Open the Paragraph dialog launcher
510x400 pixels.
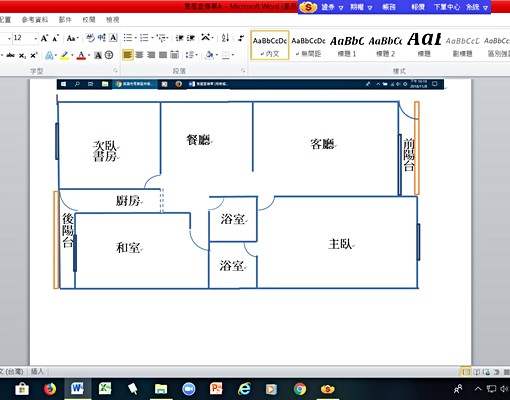pos(243,71)
